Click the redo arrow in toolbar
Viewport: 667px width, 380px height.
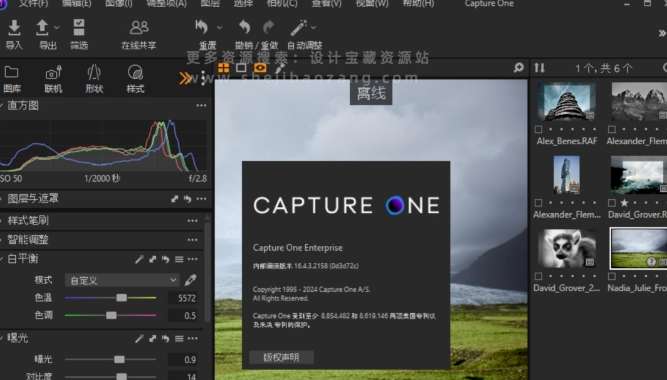tap(269, 27)
